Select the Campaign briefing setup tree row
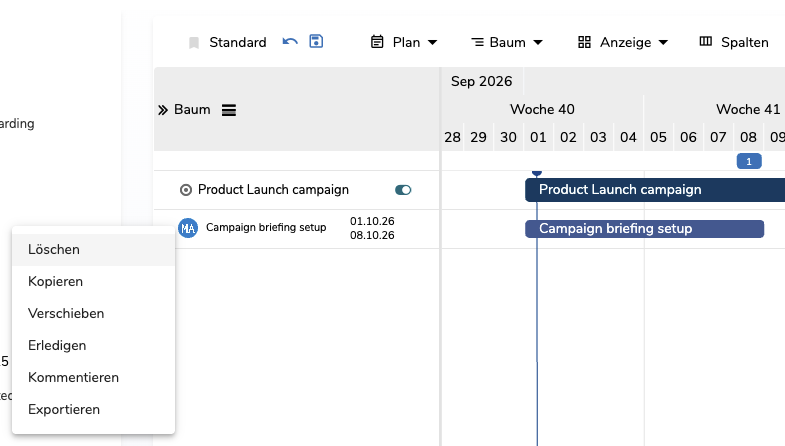Image resolution: width=785 pixels, height=446 pixels. tap(297, 229)
